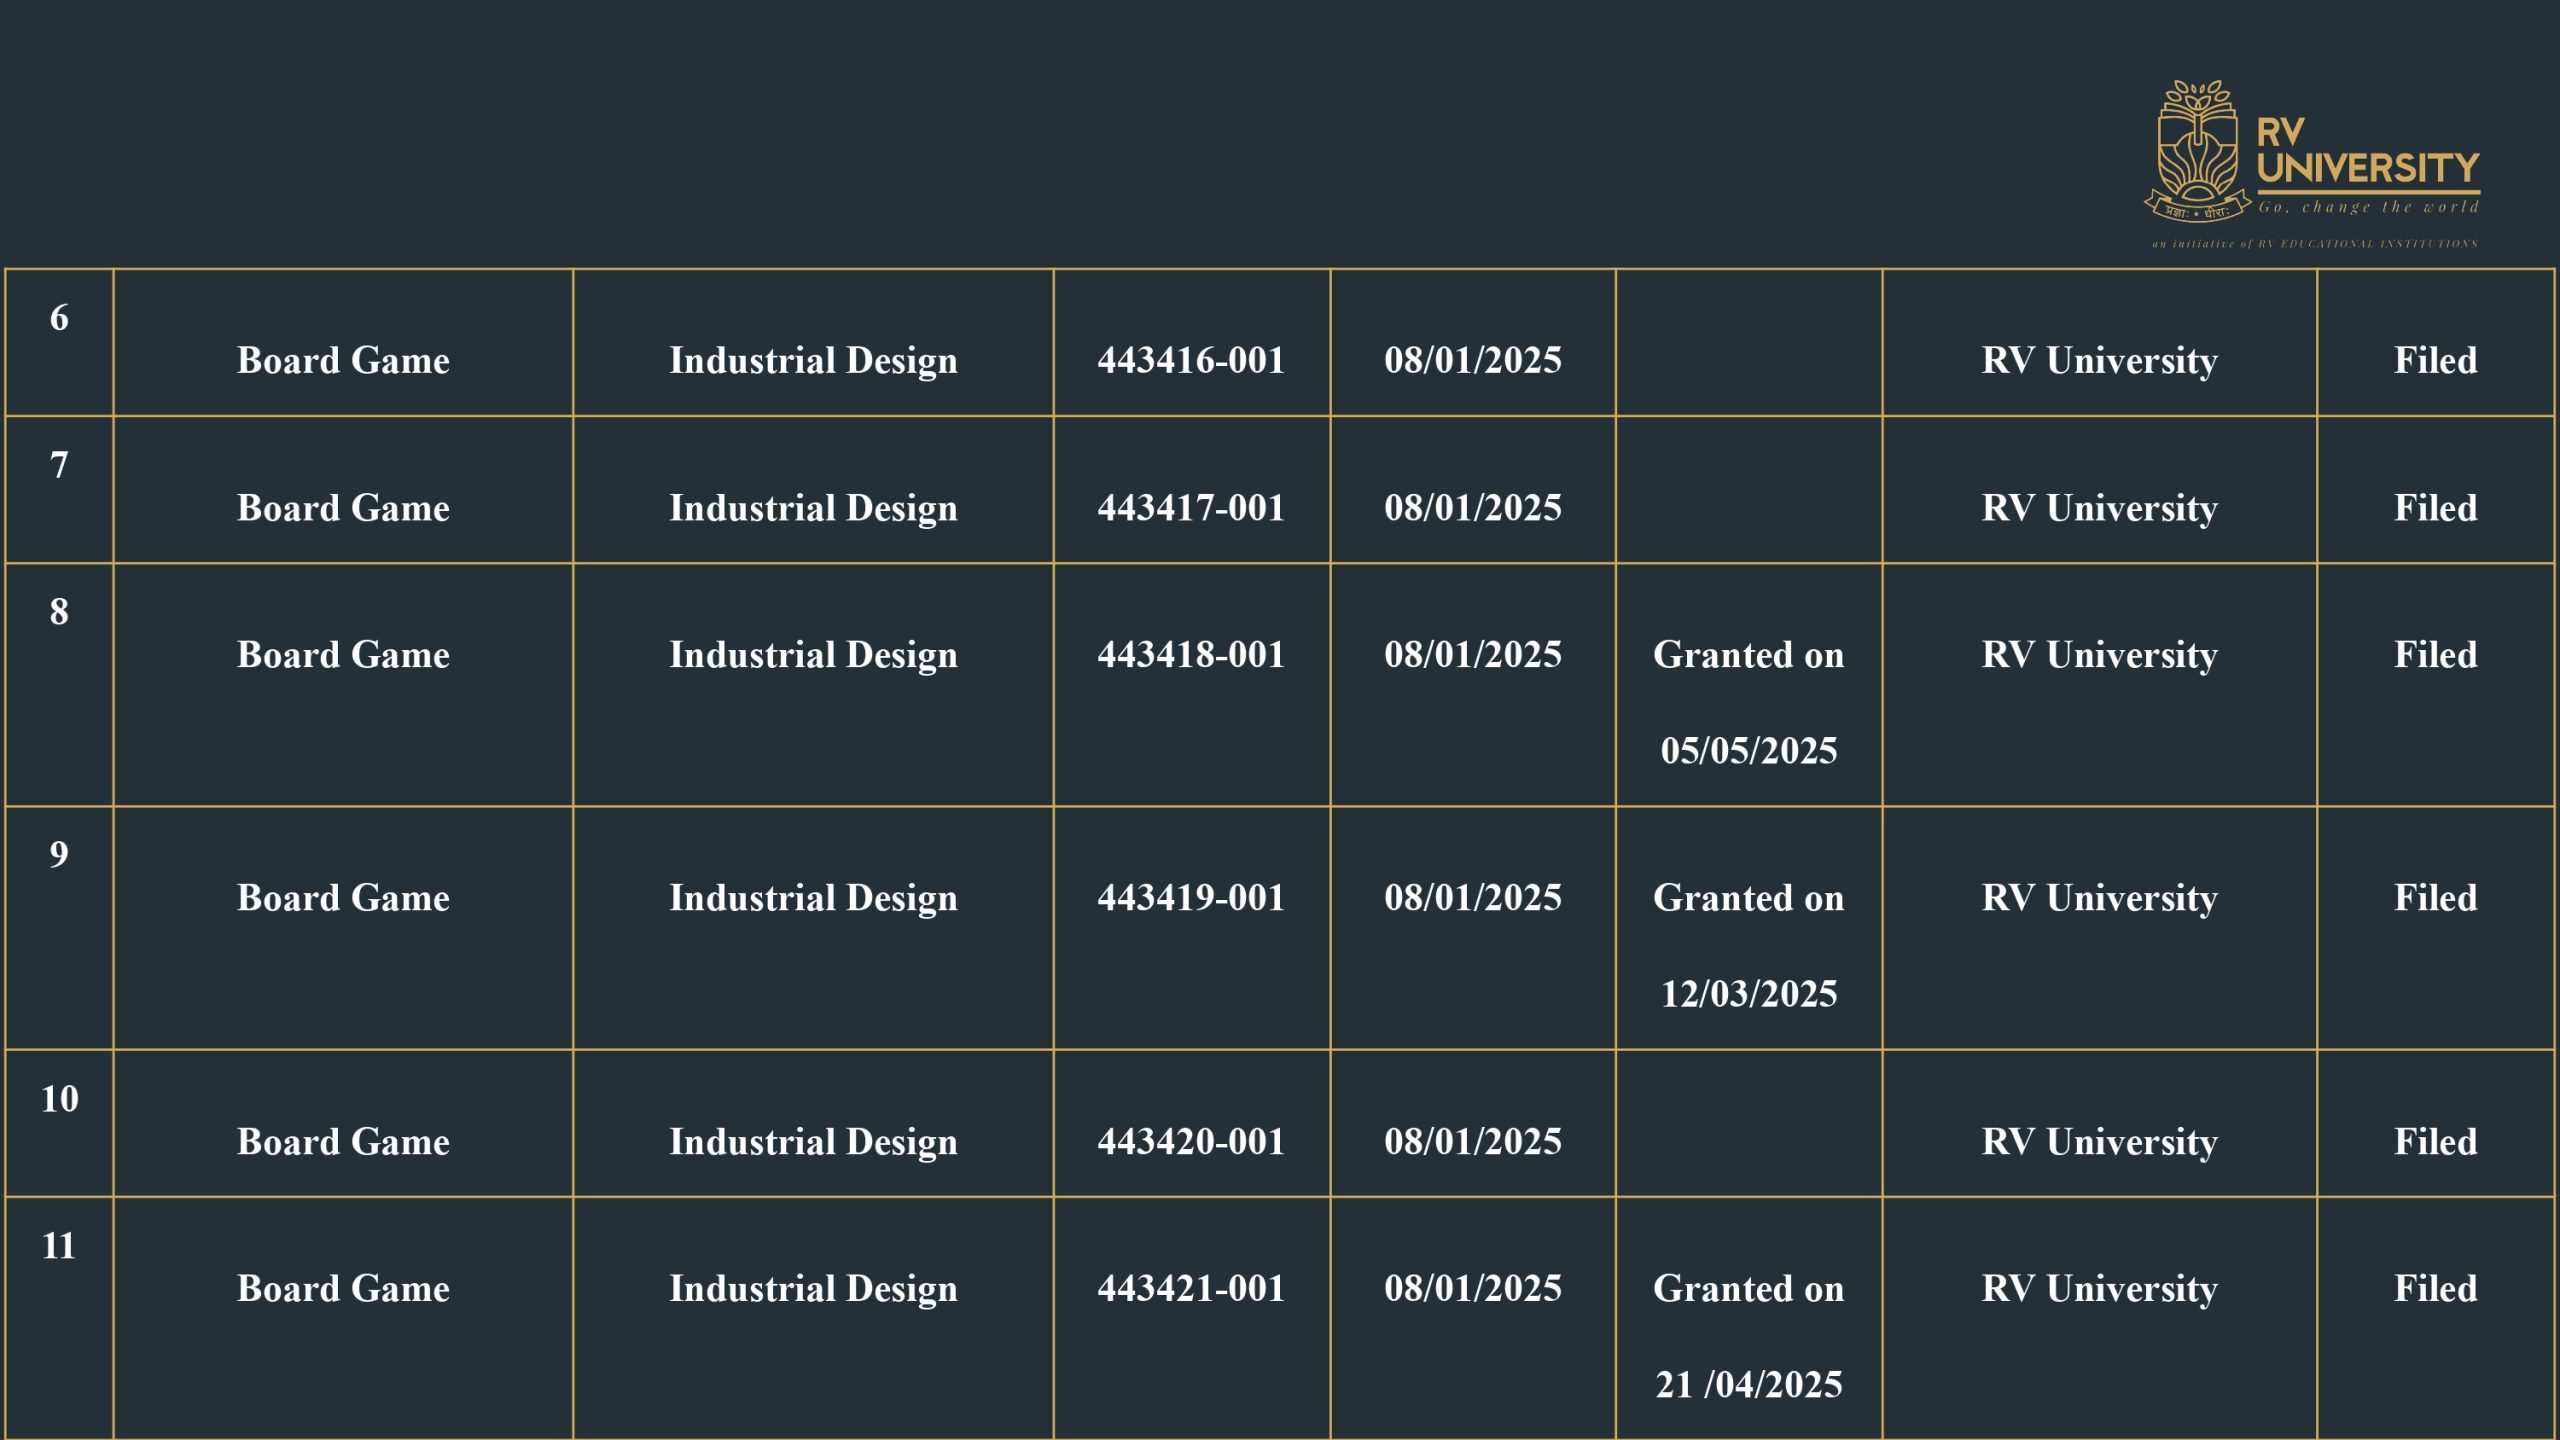This screenshot has height=1440, width=2560.
Task: Select the 'Filed' status in row 8
Action: coord(2436,655)
